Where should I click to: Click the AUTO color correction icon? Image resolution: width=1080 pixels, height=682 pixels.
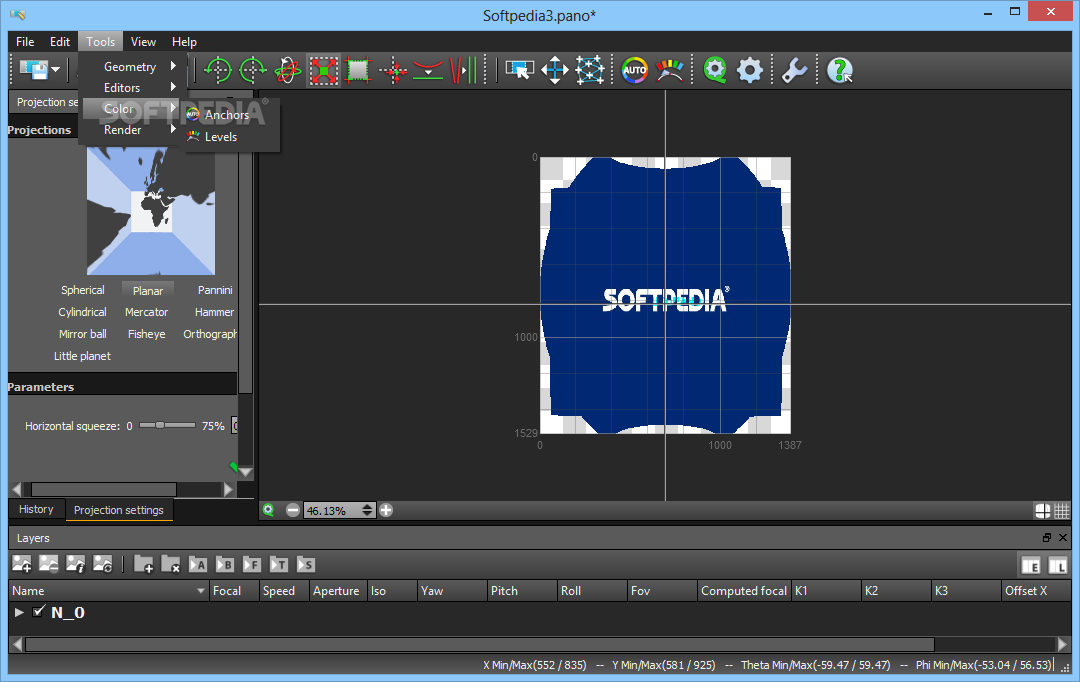[634, 70]
